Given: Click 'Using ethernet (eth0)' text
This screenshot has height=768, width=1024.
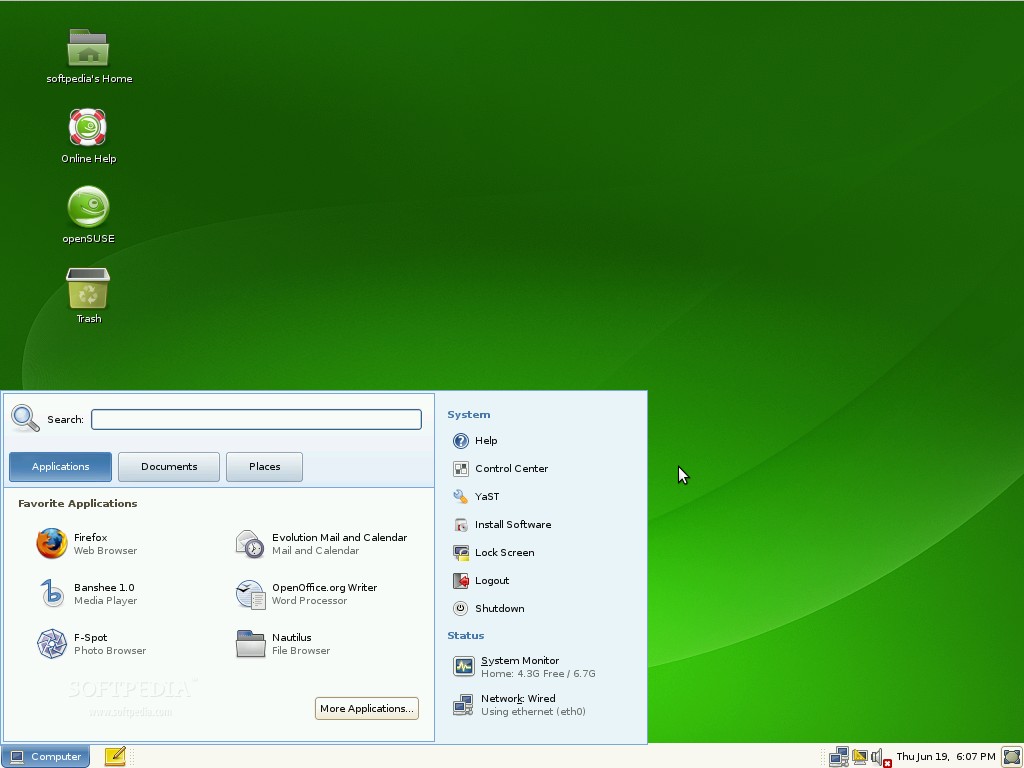Looking at the screenshot, I should pos(533,712).
